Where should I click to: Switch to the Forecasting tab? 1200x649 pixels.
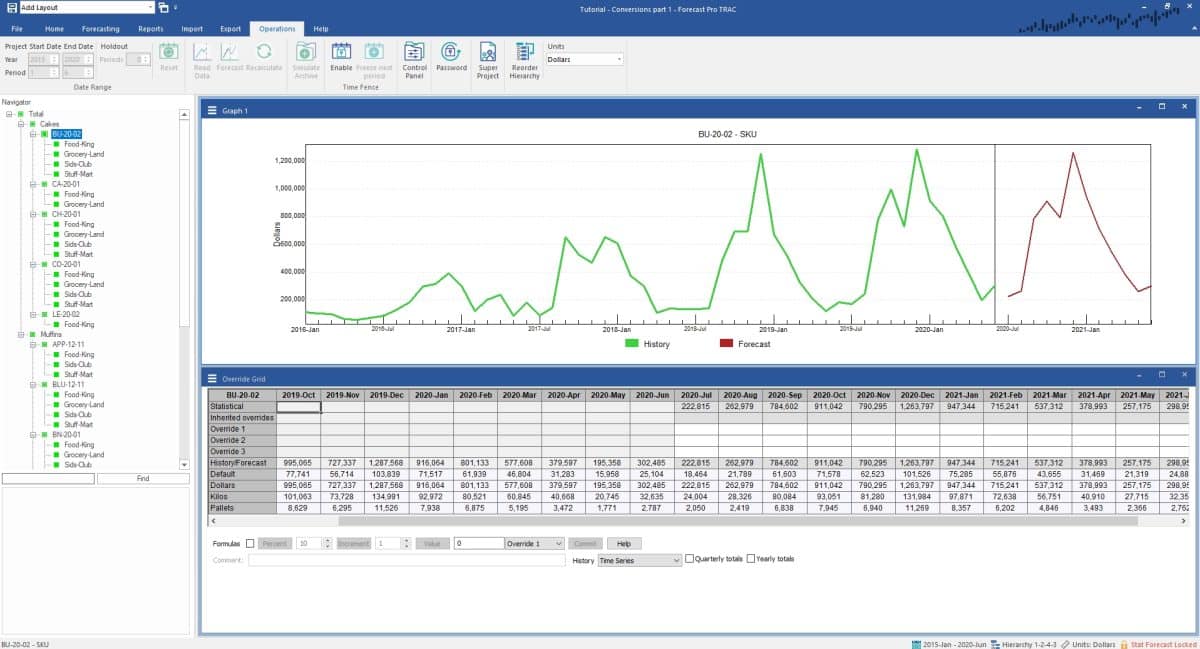click(100, 29)
